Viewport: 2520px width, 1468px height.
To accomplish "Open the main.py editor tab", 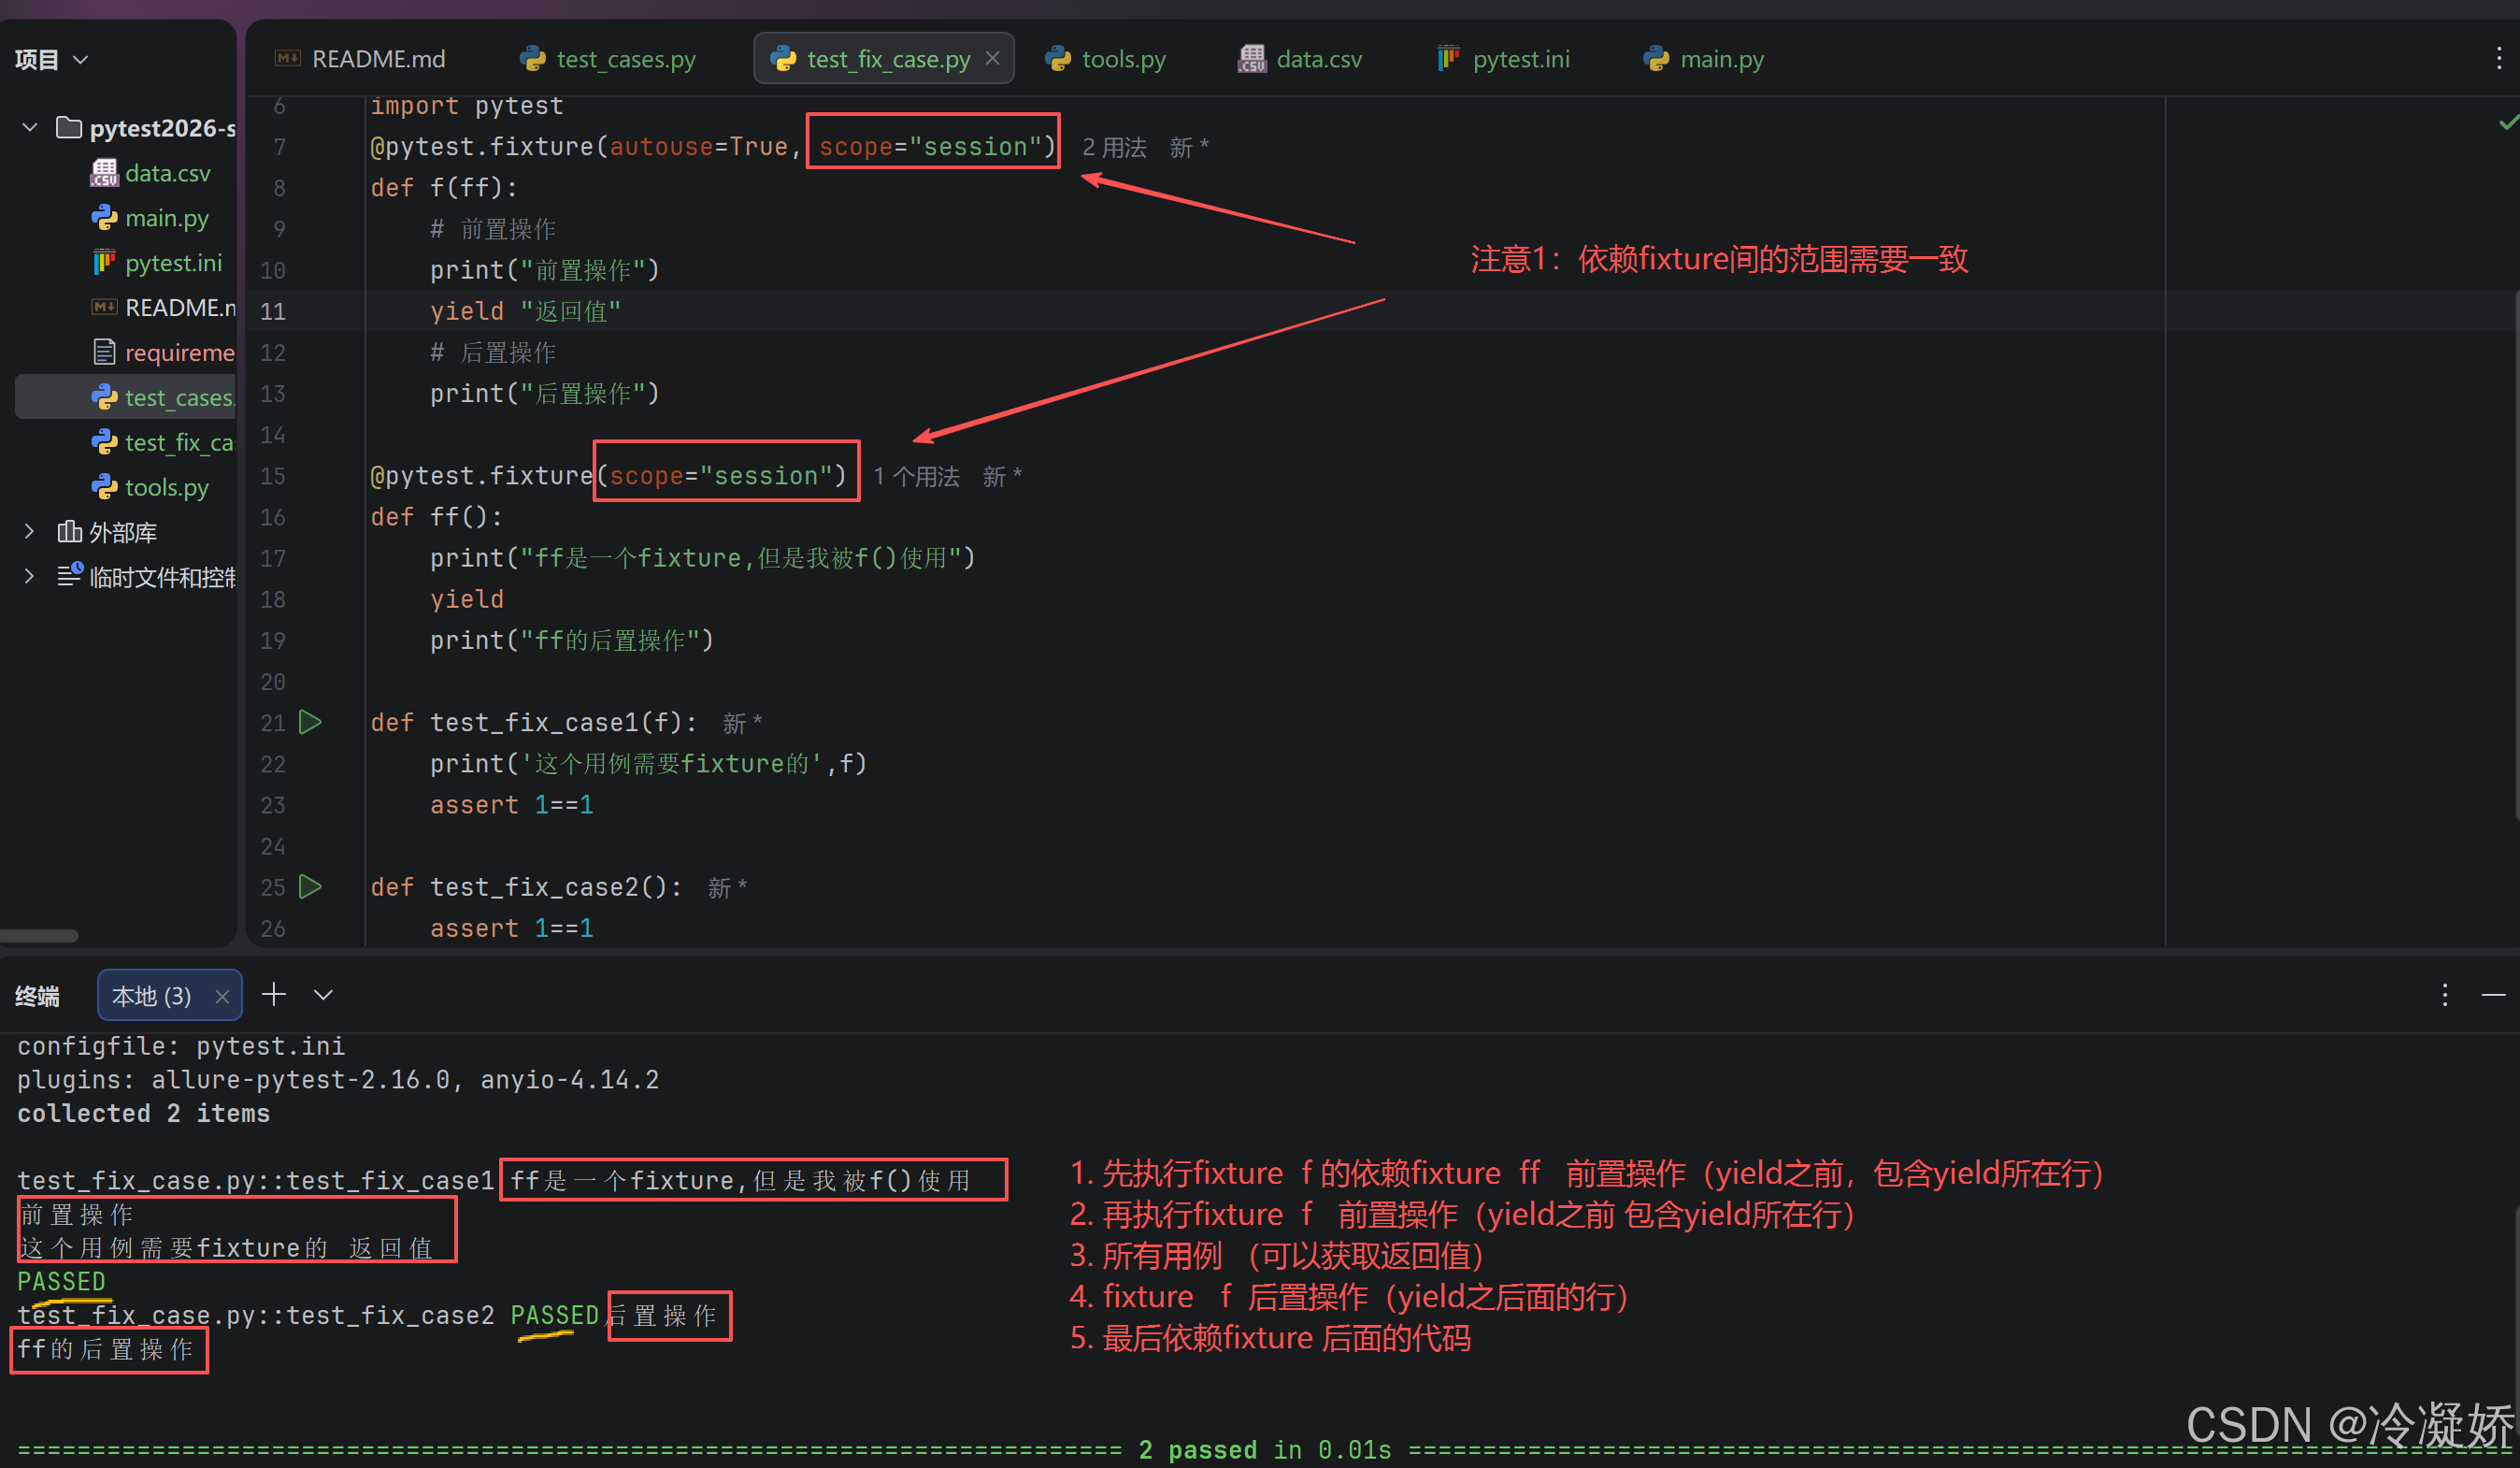I will coord(1704,59).
